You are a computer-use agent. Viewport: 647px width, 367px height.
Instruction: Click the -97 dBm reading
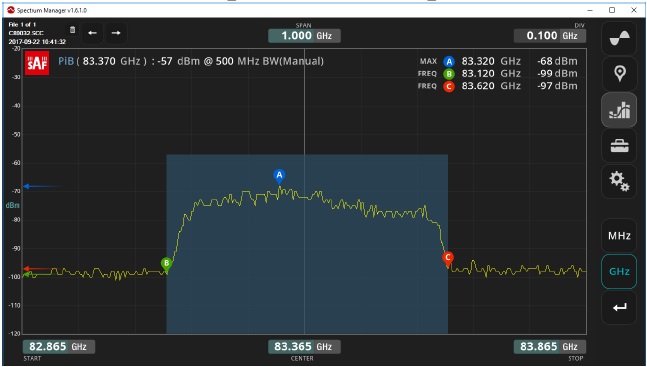557,86
